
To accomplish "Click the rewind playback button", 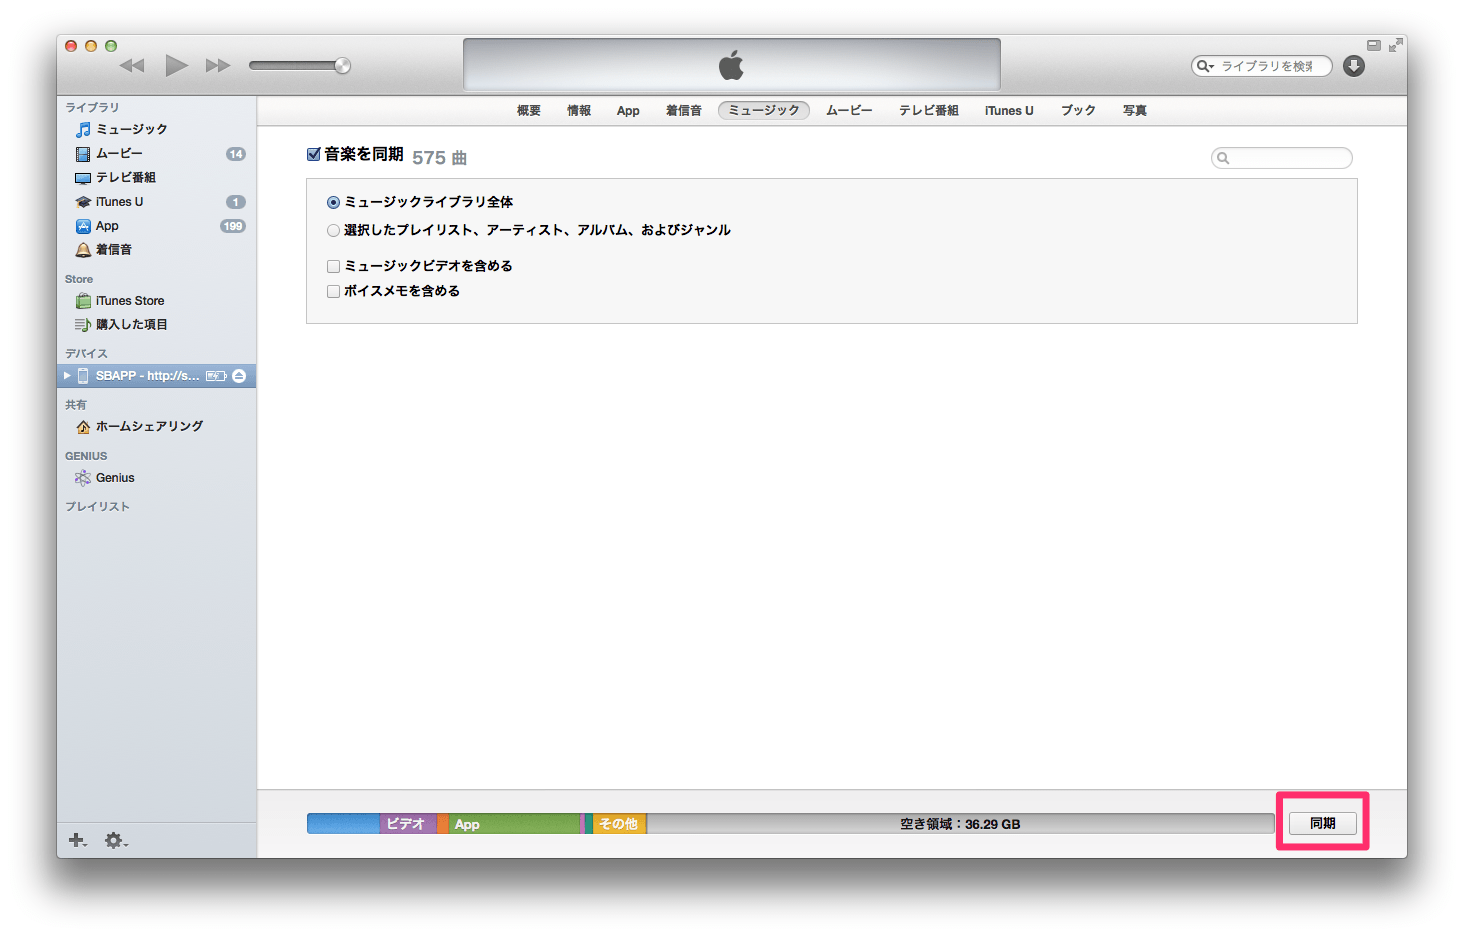I will click(x=132, y=66).
